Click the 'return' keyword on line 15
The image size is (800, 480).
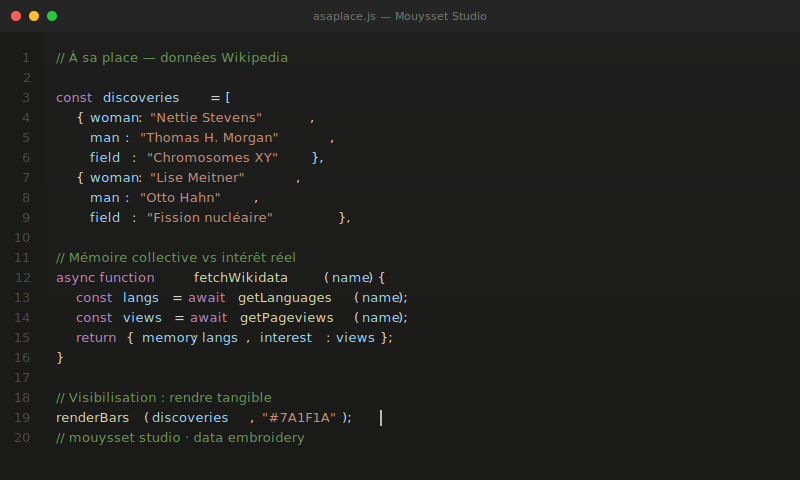96,338
